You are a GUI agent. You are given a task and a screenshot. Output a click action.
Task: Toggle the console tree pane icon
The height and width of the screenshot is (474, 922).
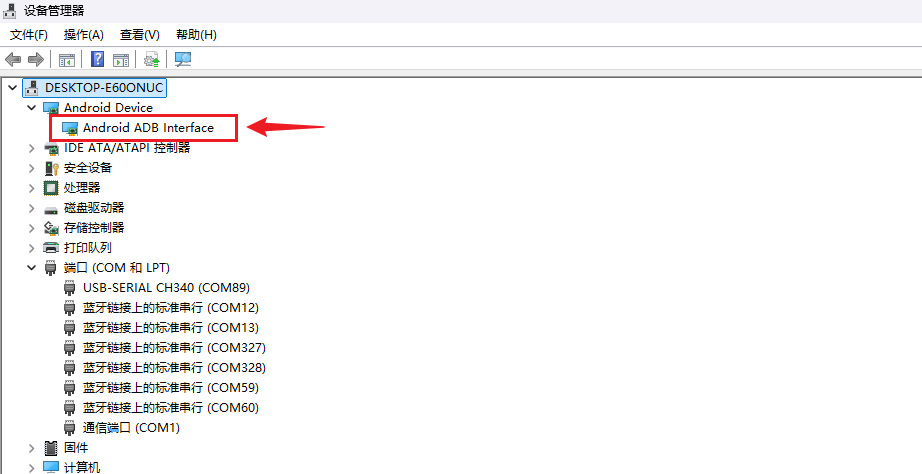(x=67, y=59)
